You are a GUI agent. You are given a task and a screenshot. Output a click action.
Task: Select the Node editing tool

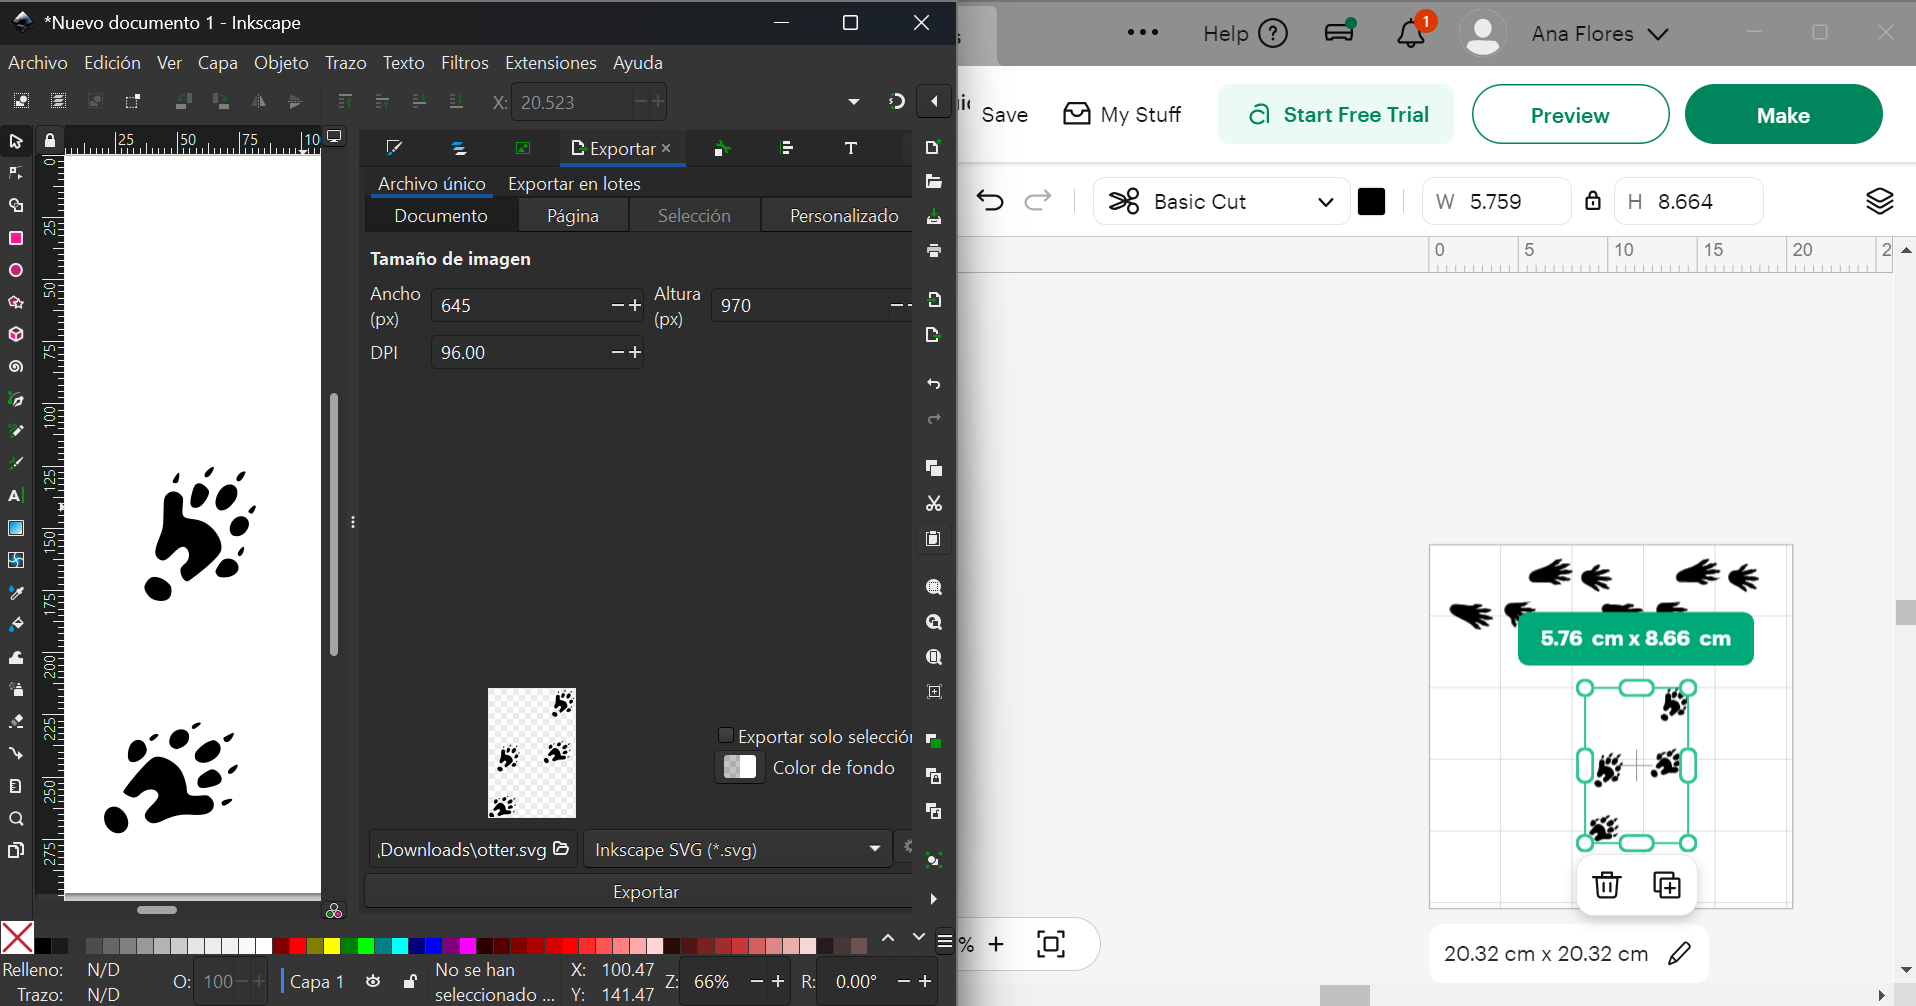click(16, 173)
